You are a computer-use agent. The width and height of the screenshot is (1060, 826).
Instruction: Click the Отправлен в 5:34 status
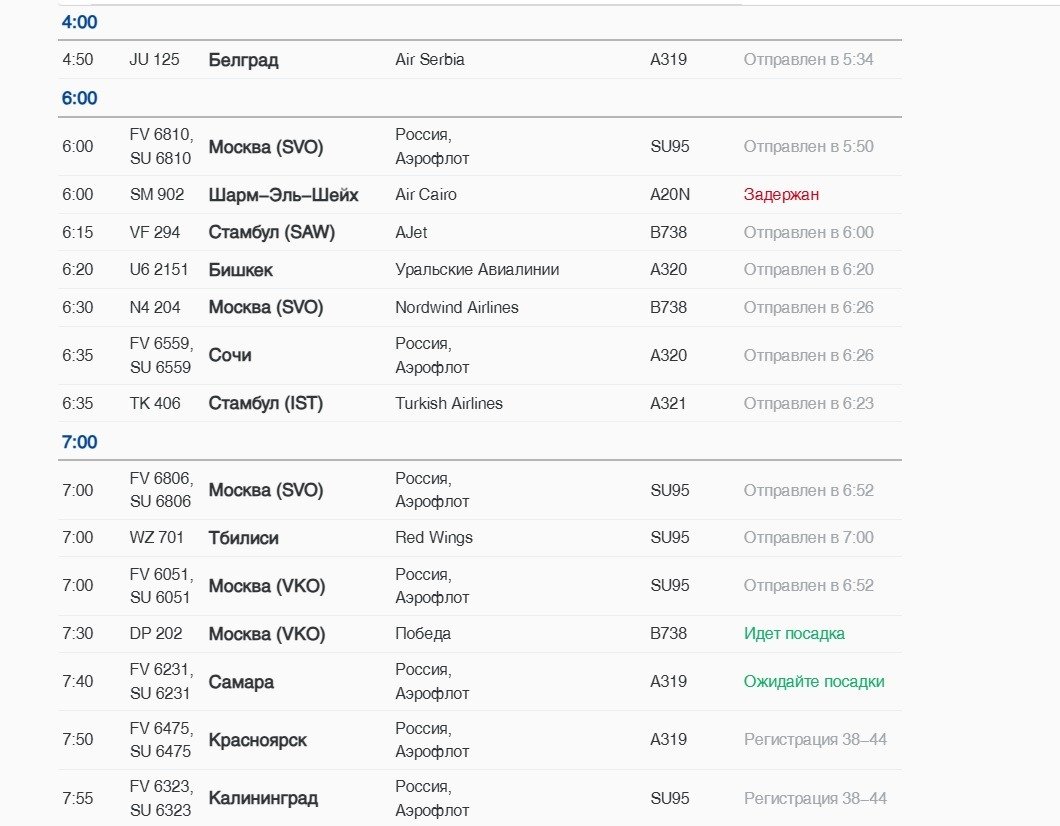click(x=808, y=60)
